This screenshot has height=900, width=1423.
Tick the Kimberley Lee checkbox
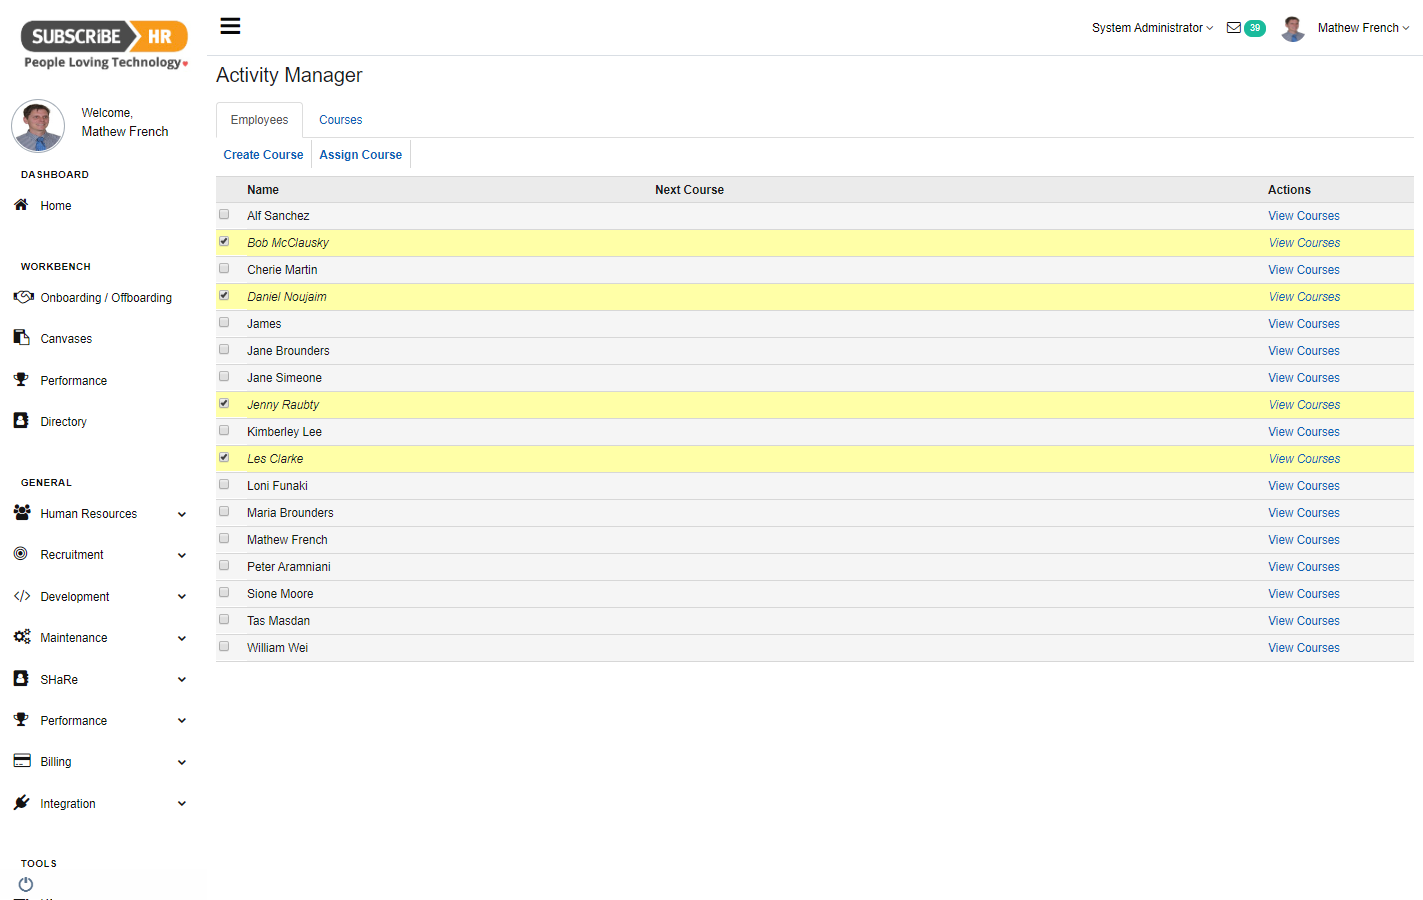(x=224, y=430)
